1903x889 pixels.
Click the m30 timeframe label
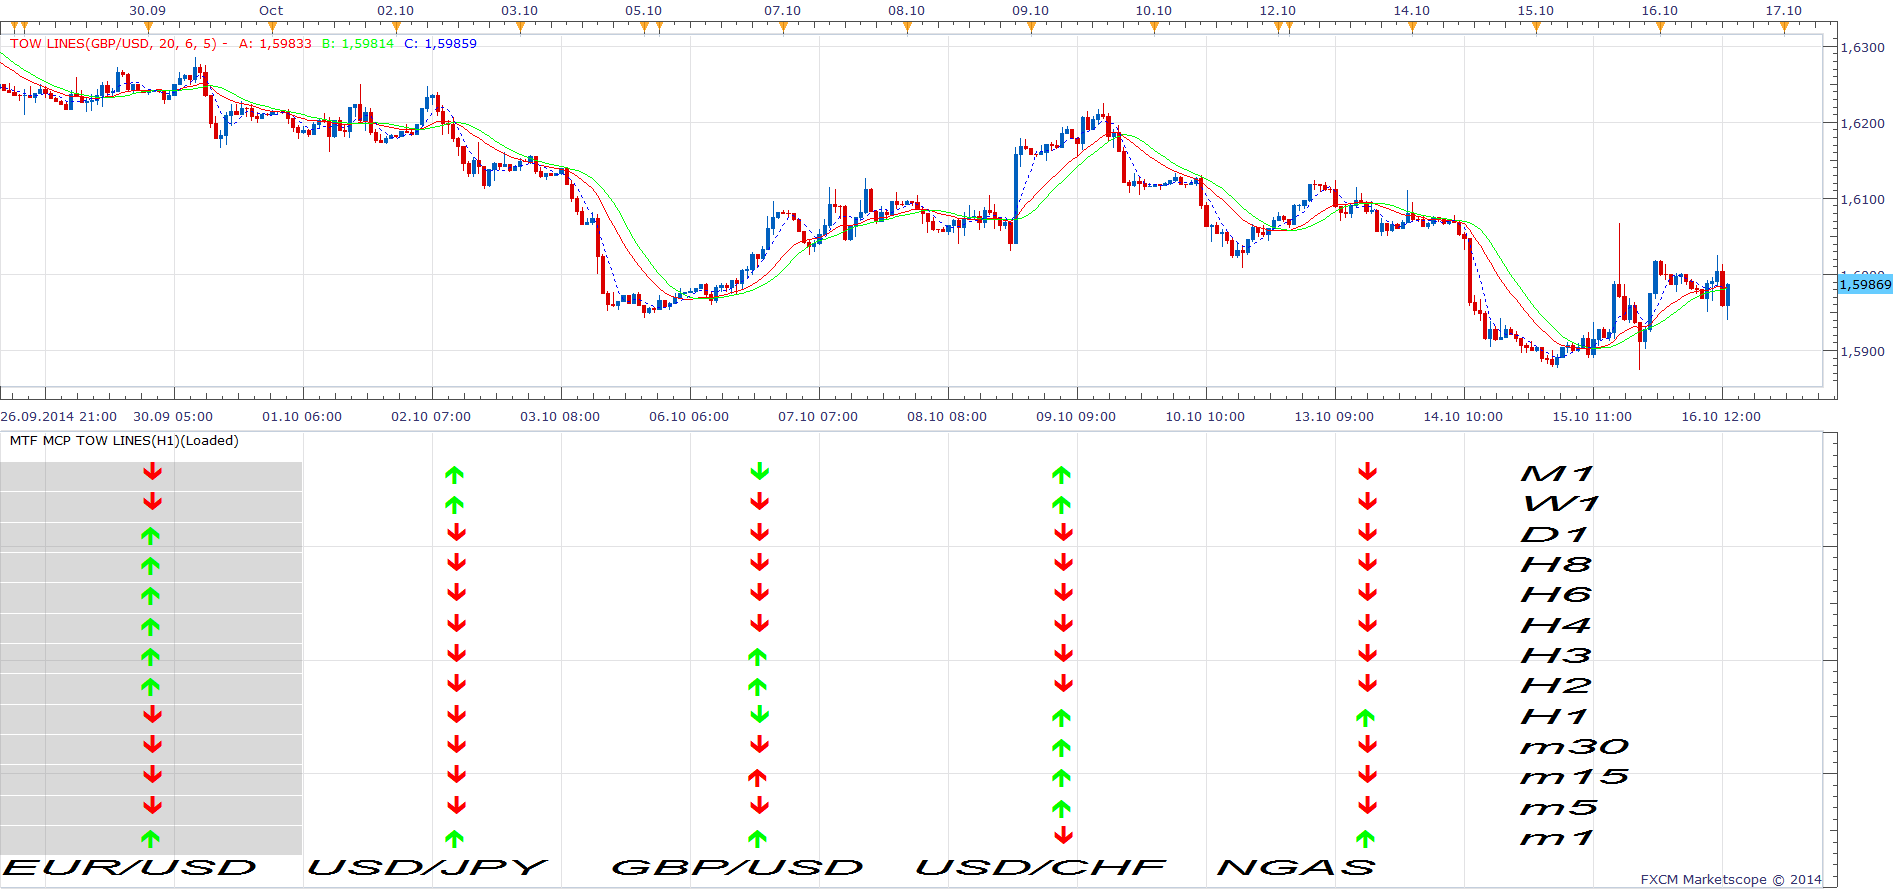[1575, 747]
